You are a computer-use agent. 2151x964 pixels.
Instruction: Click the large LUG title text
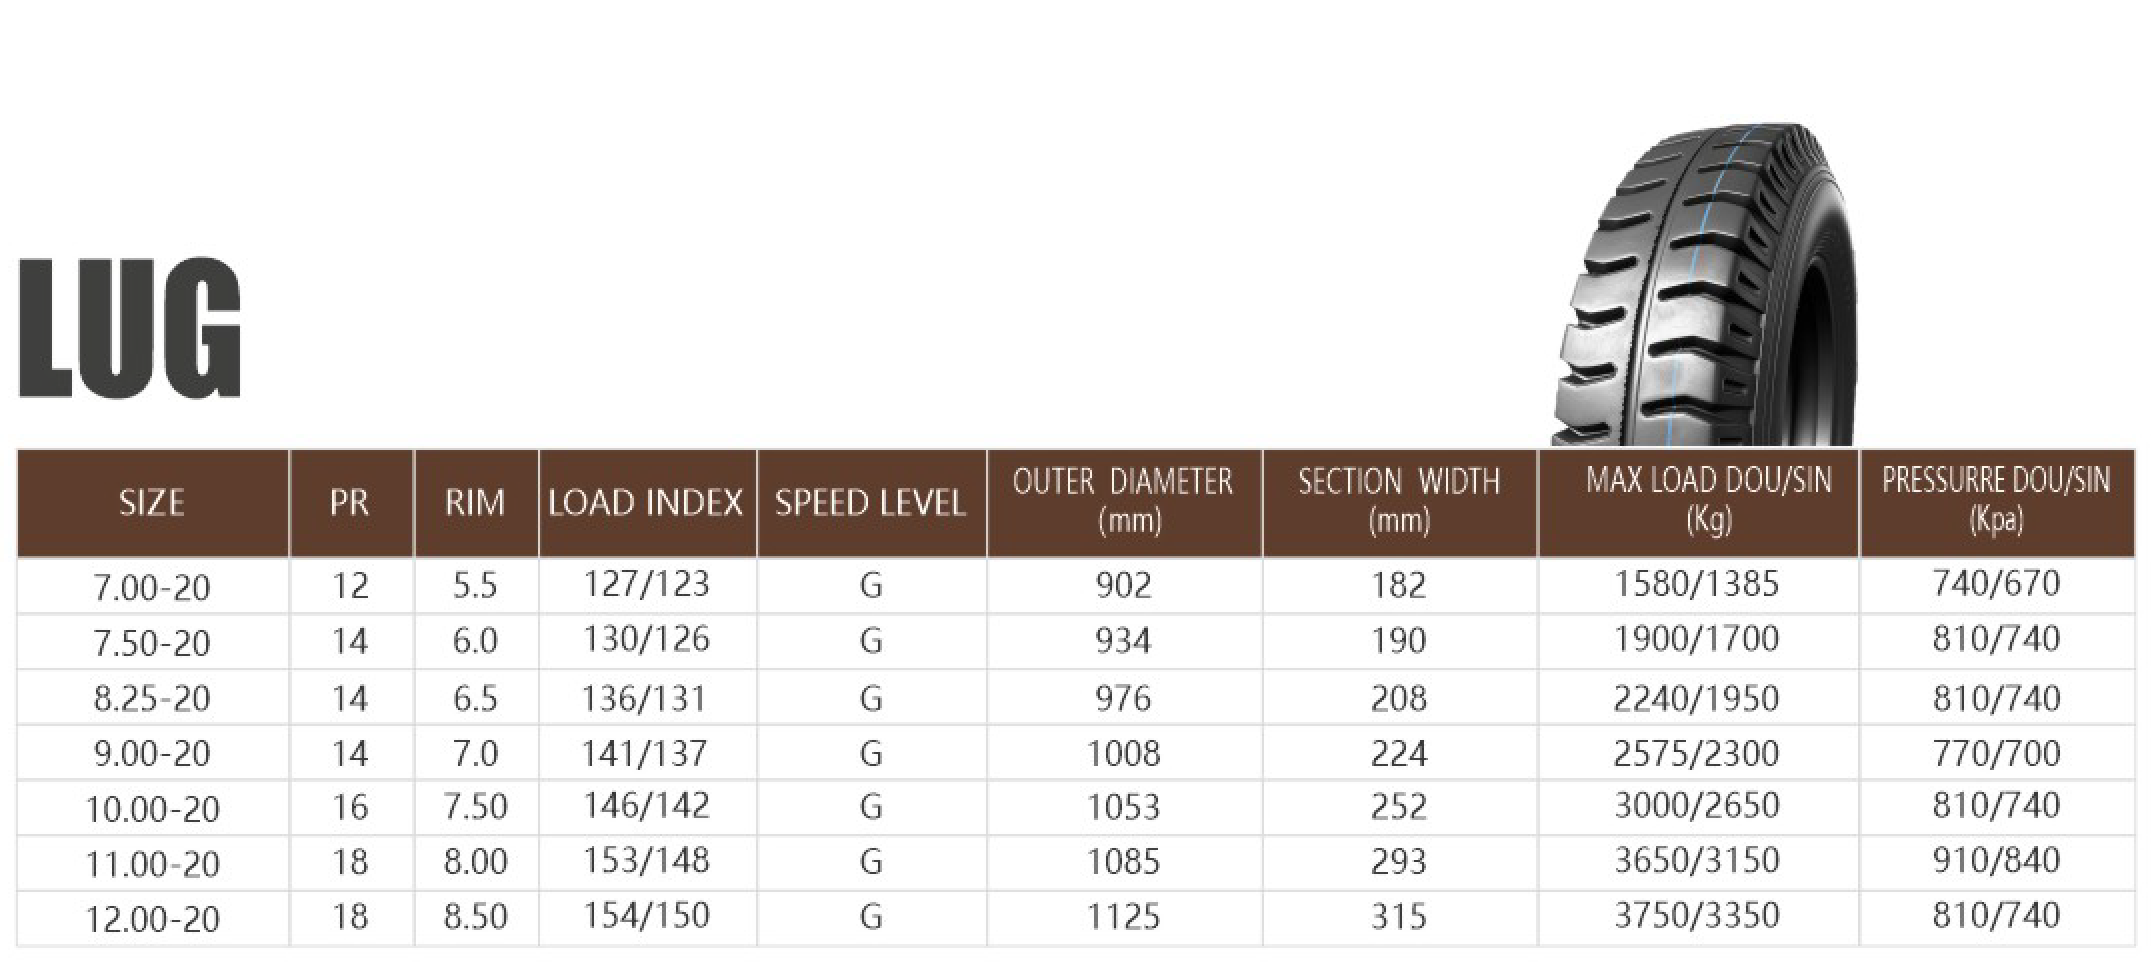pos(130,329)
